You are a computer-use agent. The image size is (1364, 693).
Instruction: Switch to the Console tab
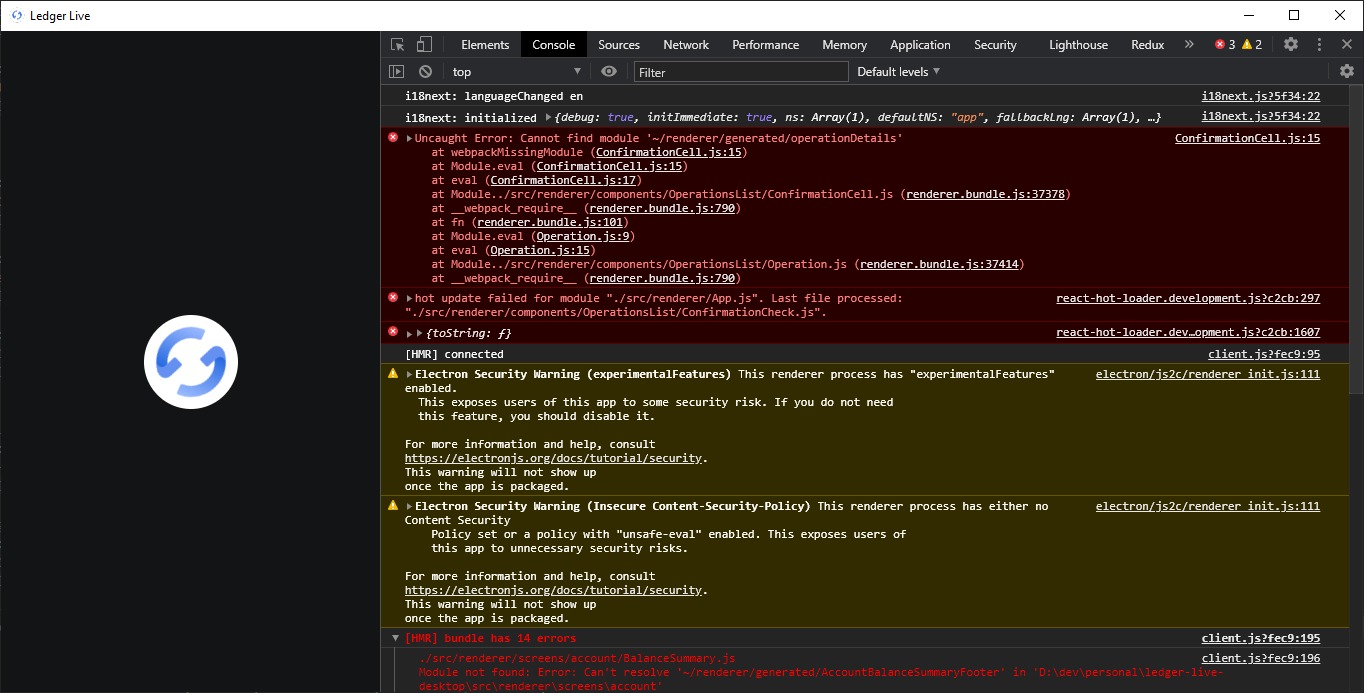click(x=554, y=45)
